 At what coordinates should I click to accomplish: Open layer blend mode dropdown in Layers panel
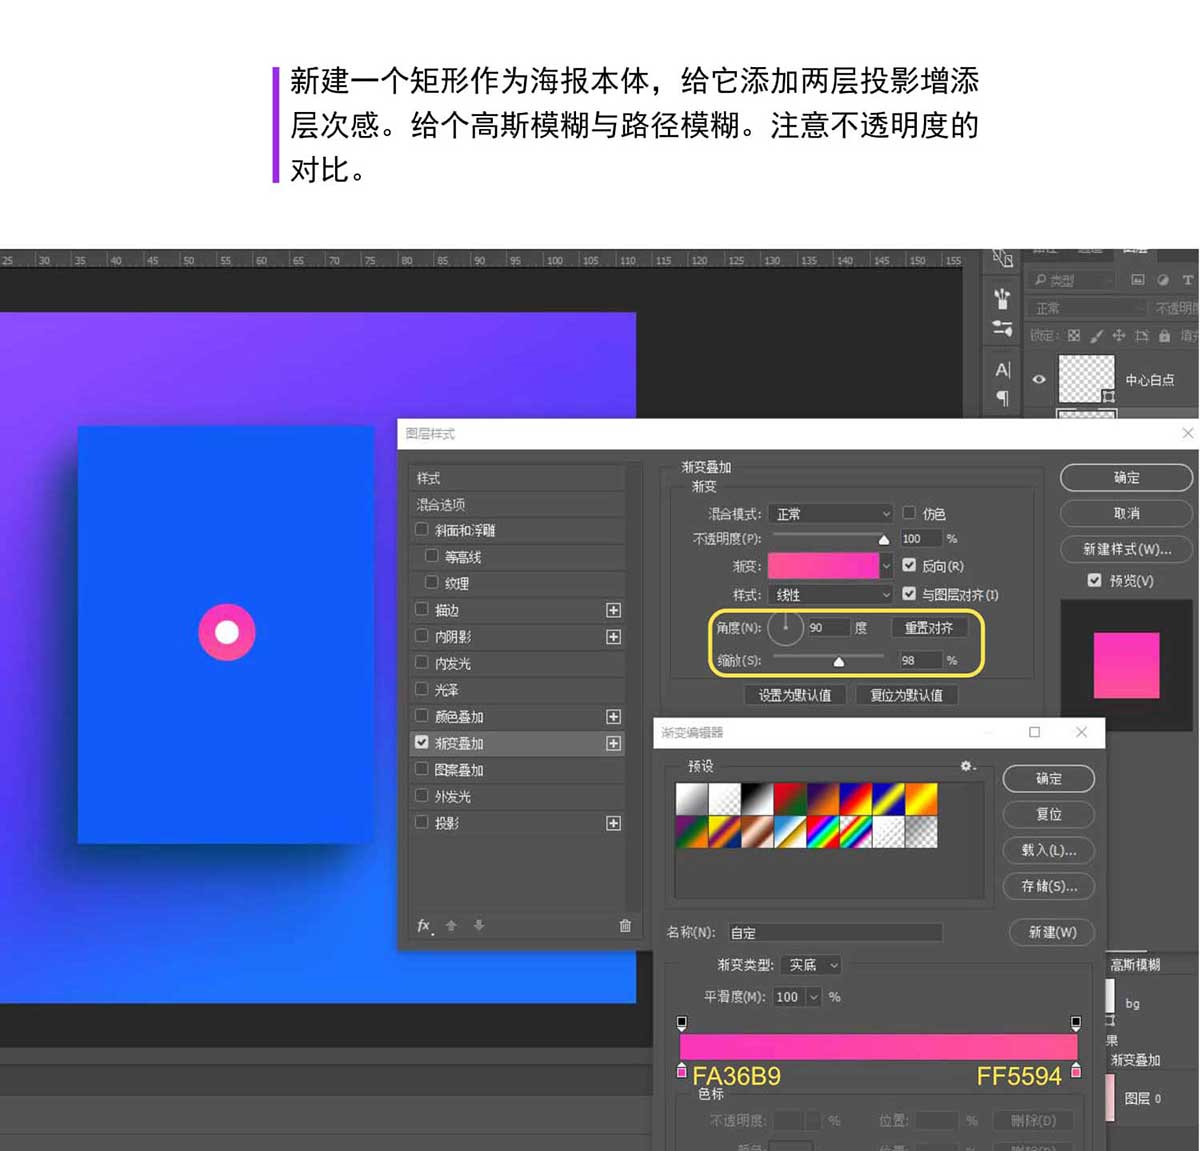[x=1087, y=309]
